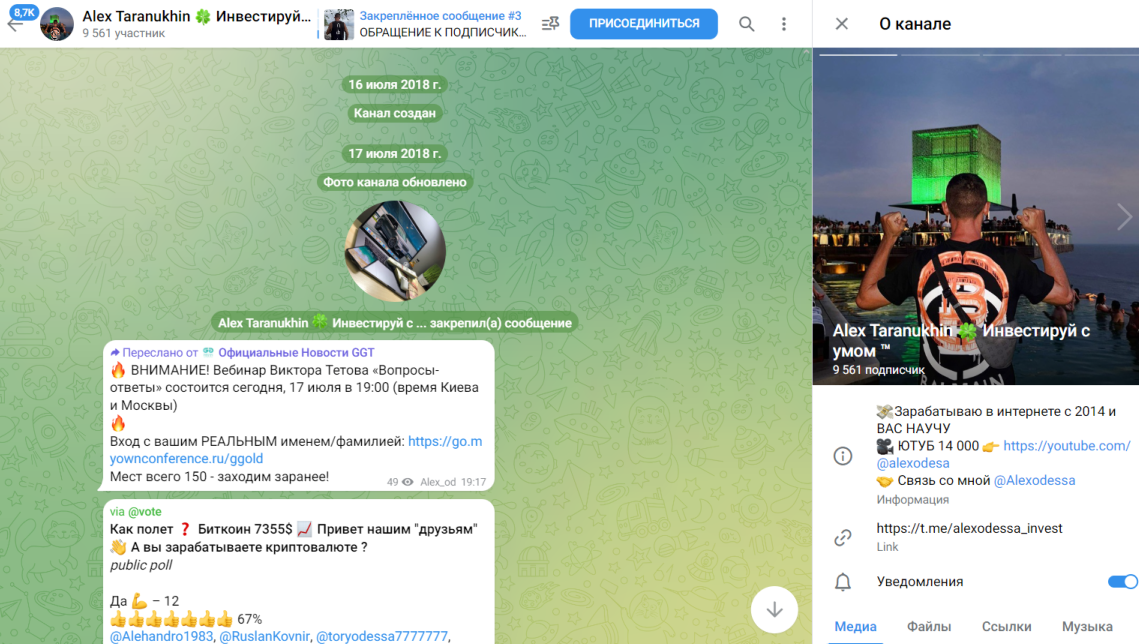Open forwarded source Официальные Новости GGT

pos(296,353)
